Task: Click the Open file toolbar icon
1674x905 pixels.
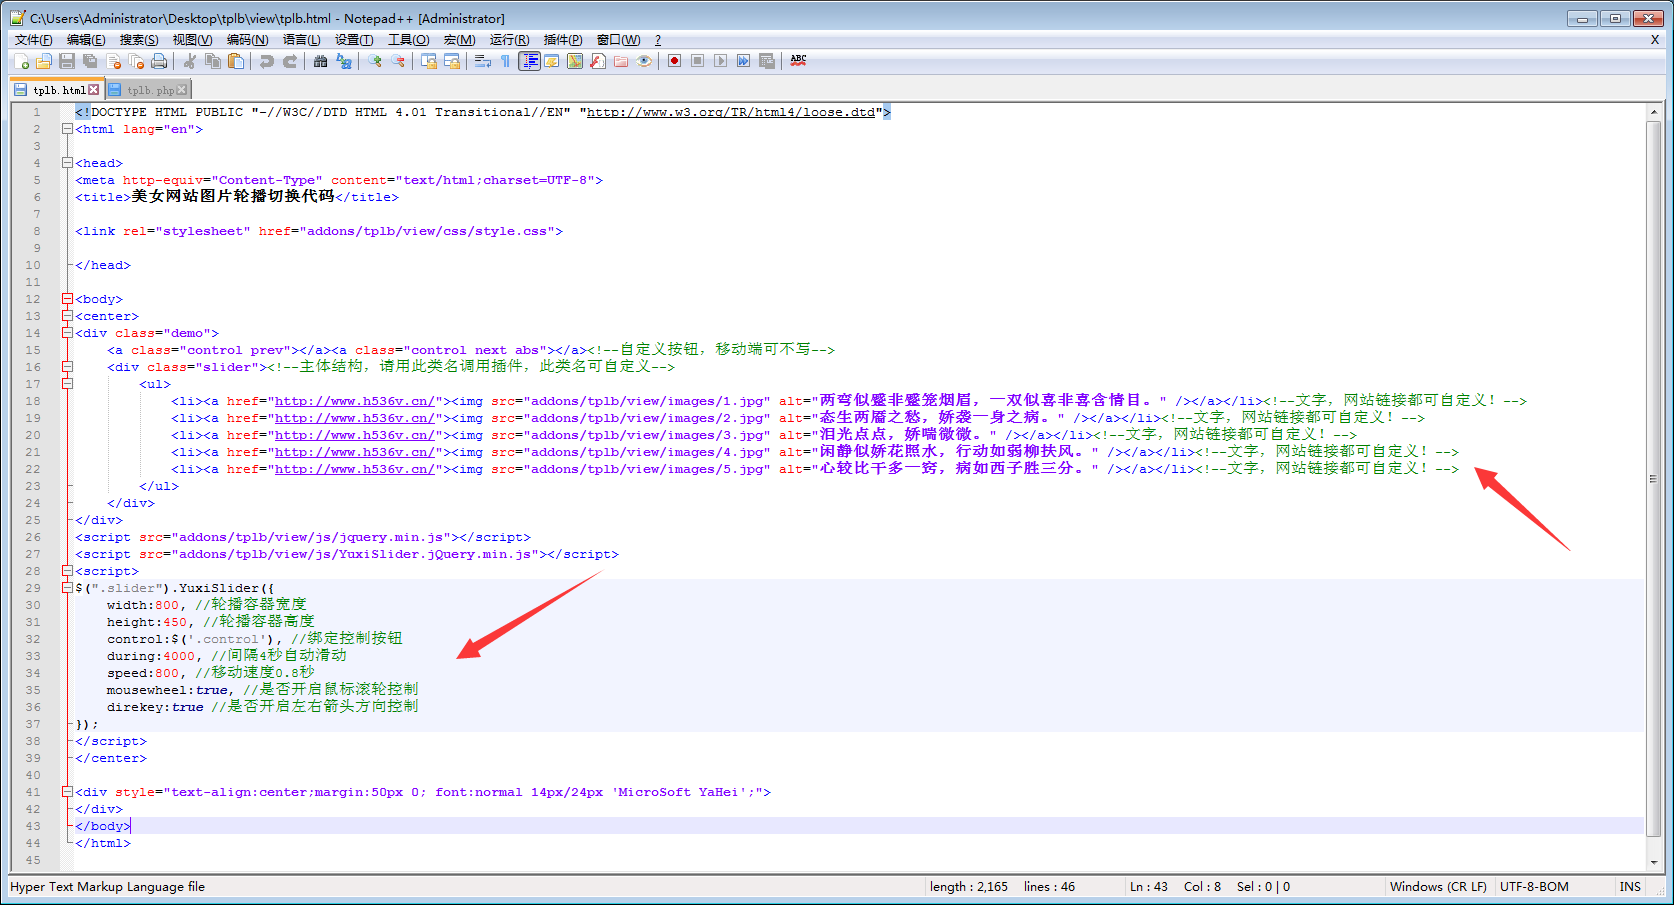Action: point(44,61)
